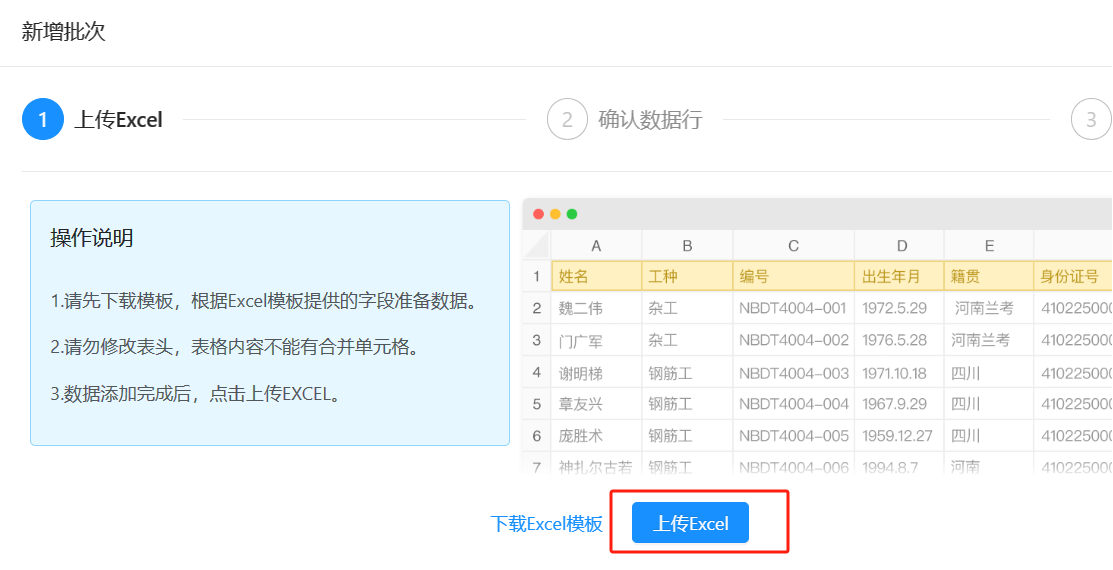The height and width of the screenshot is (570, 1113).
Task: Click row number 5 in preview
Action: coord(537,405)
